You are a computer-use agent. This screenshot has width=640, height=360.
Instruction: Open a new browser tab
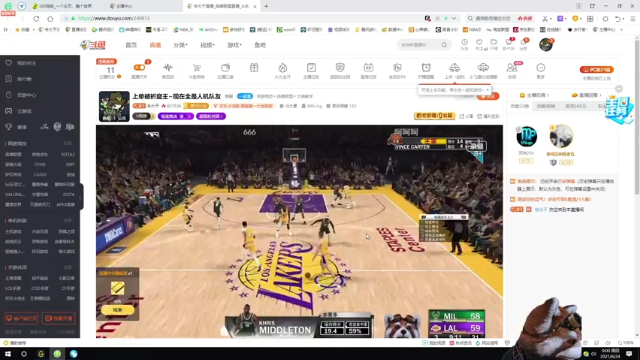[266, 6]
